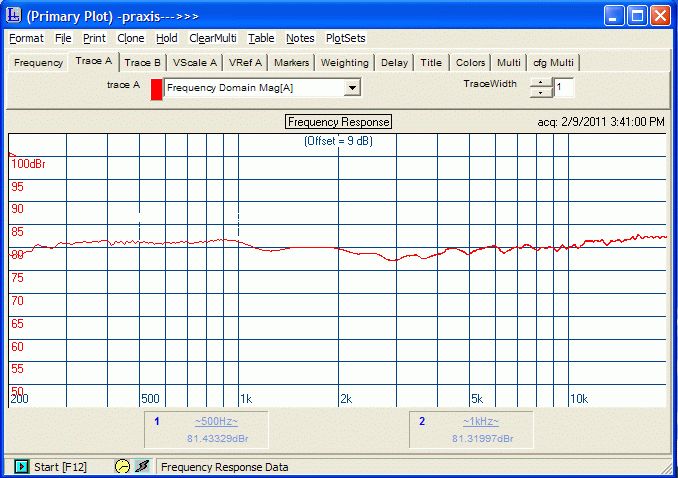Open the VScale A tab
The height and width of the screenshot is (478, 678).
click(195, 63)
